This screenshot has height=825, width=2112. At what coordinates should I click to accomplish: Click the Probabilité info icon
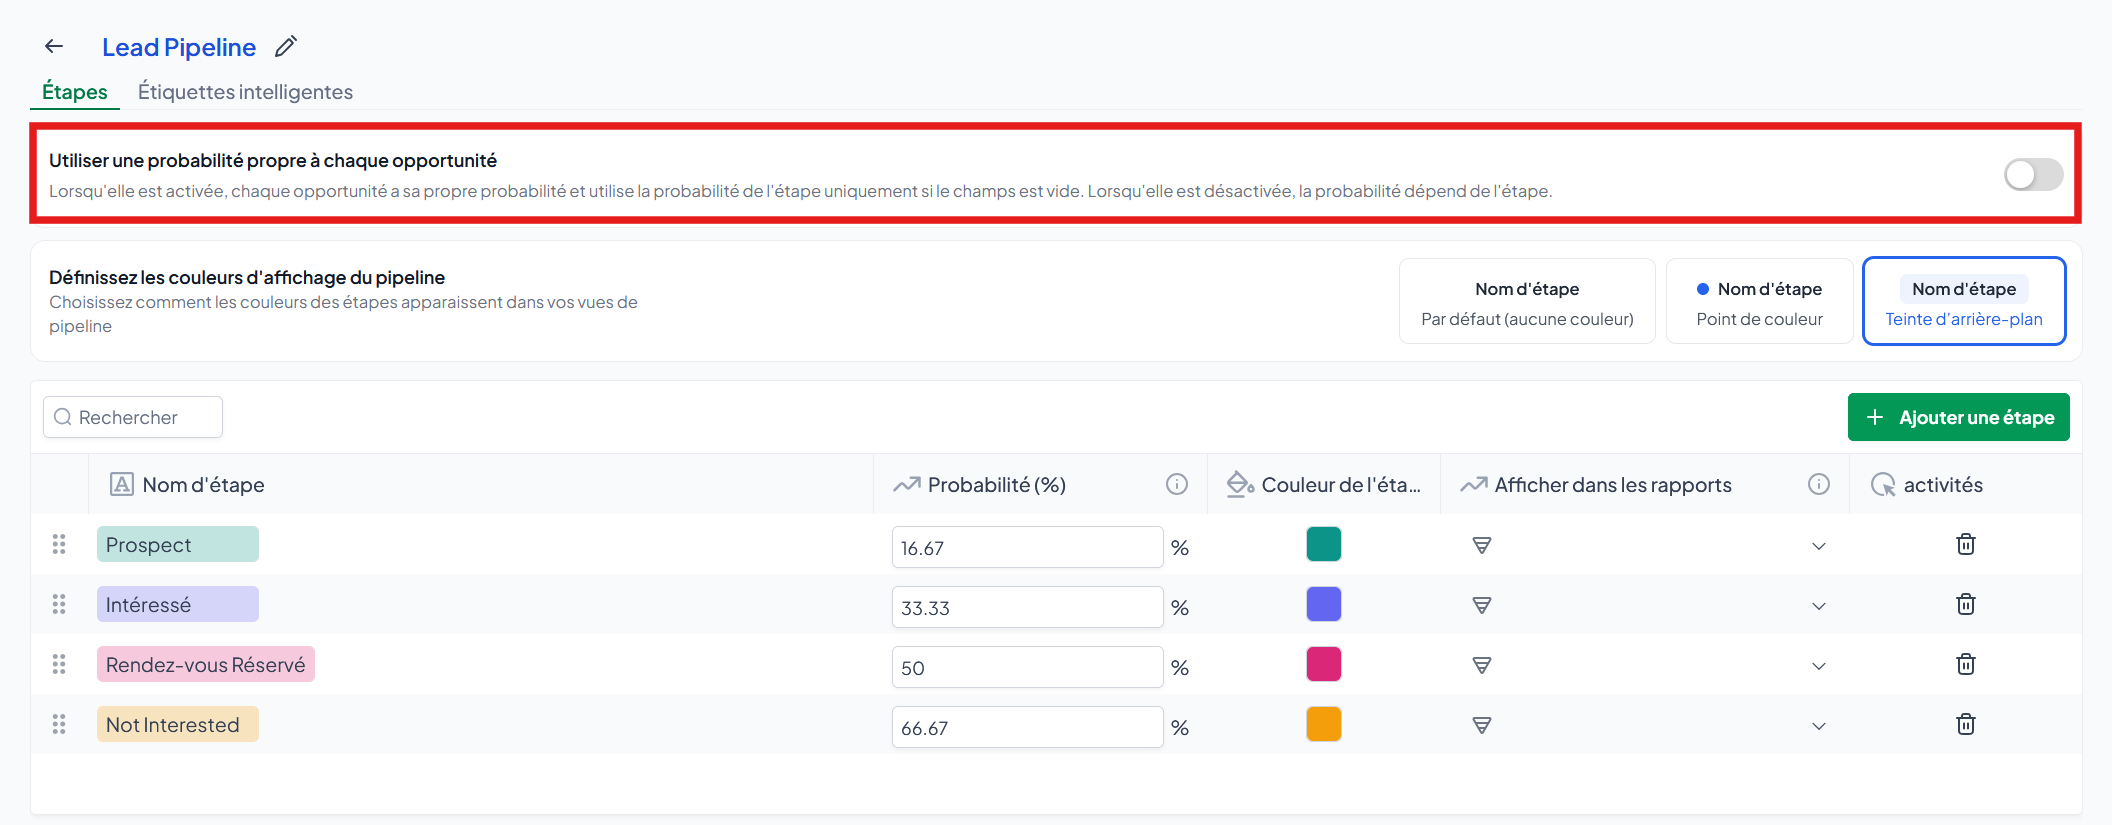point(1177,484)
